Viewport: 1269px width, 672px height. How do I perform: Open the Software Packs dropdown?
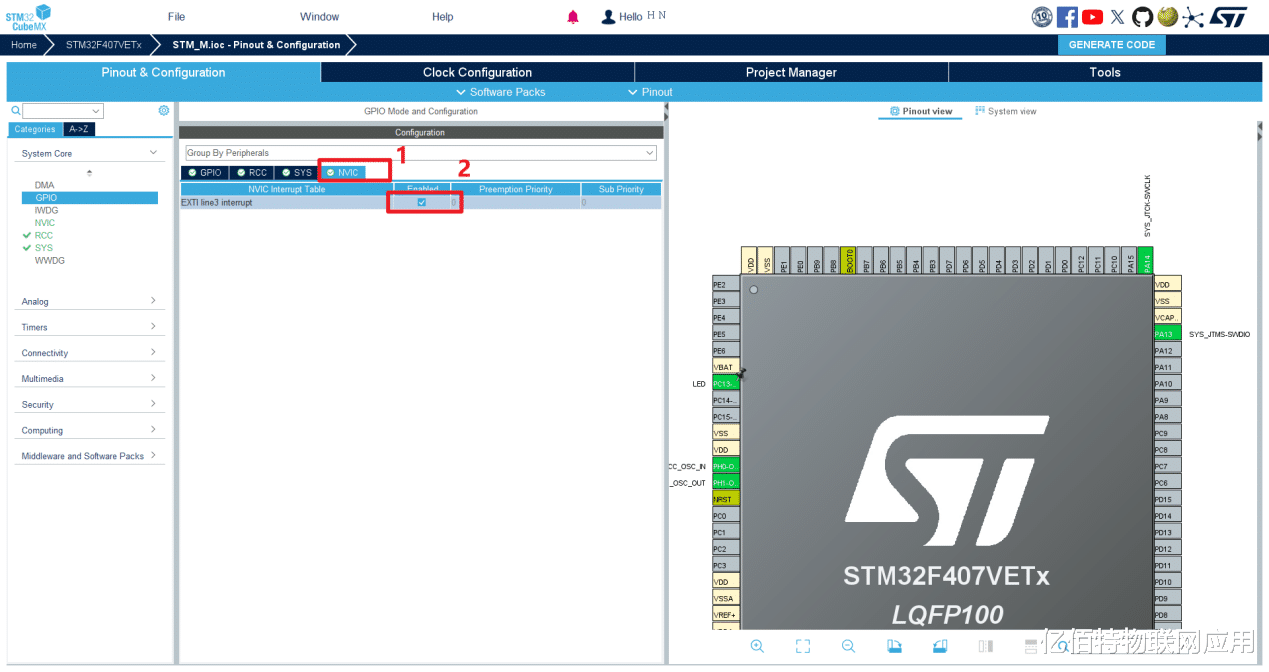point(501,92)
